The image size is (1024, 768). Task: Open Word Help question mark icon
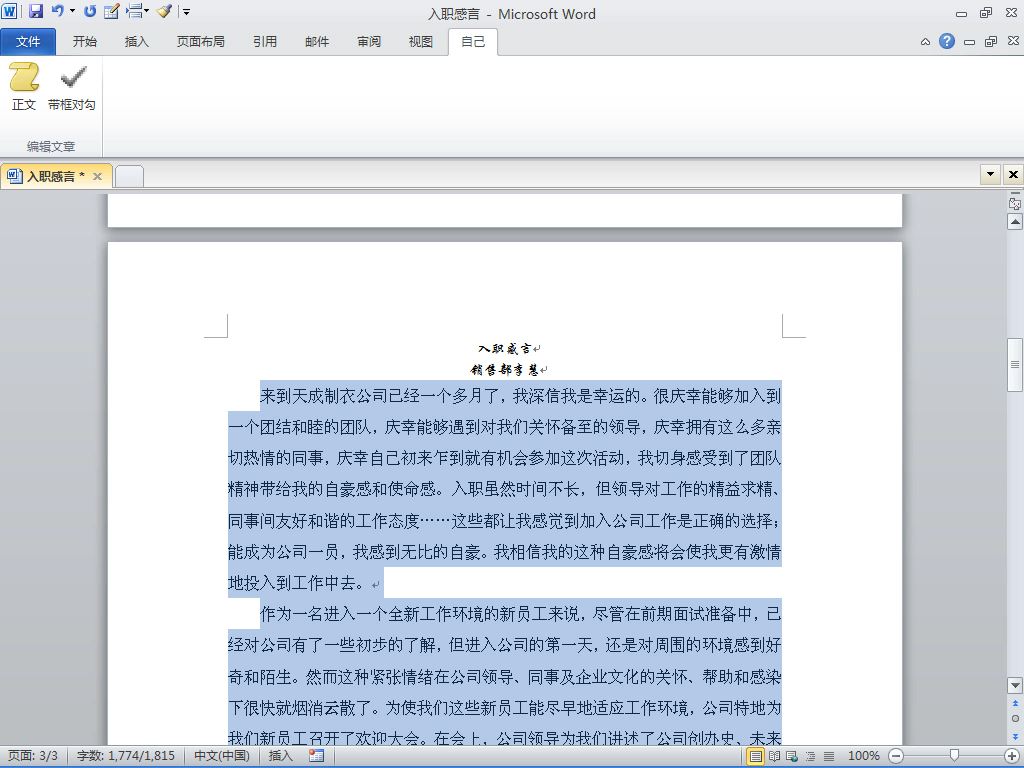point(947,41)
